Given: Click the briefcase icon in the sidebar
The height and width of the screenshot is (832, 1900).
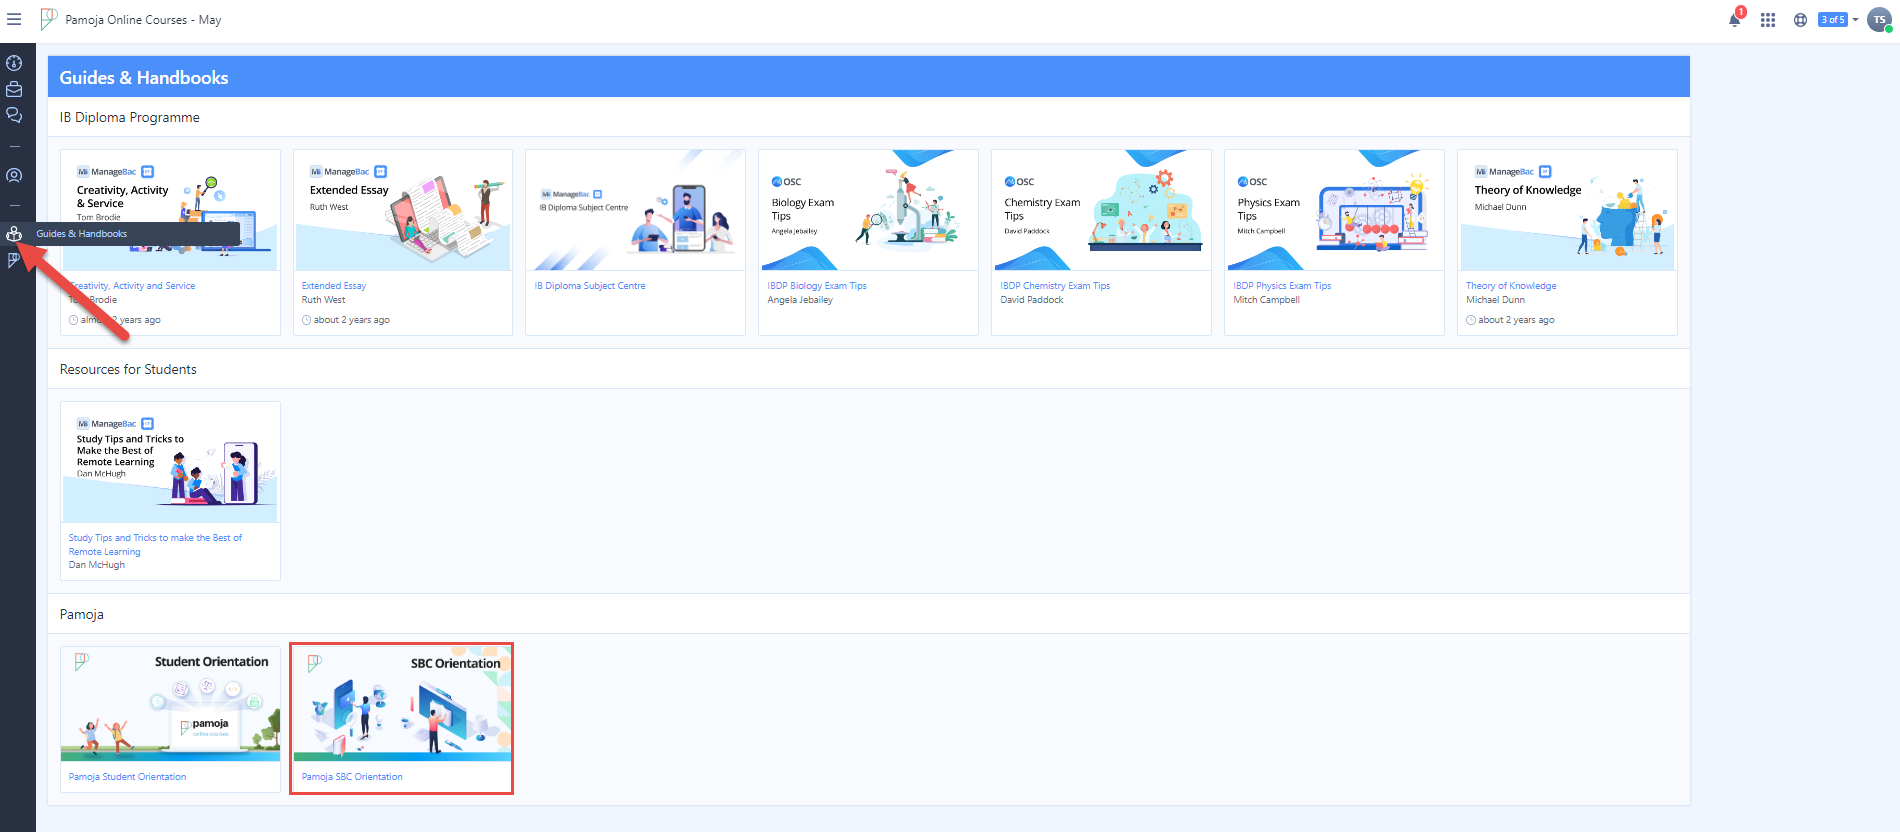Looking at the screenshot, I should [14, 89].
